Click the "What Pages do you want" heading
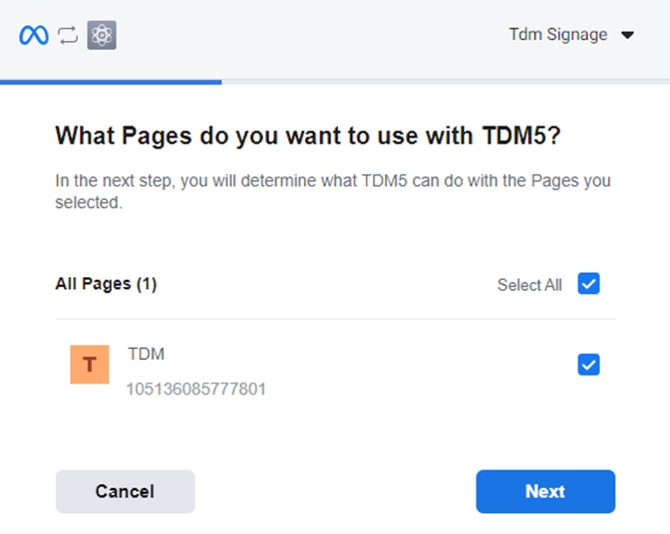 click(313, 136)
